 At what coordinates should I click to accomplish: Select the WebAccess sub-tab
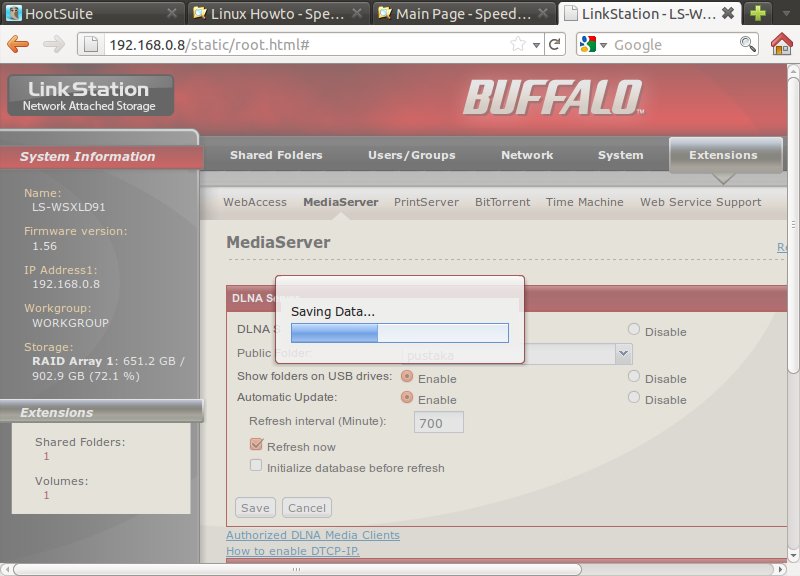point(255,202)
